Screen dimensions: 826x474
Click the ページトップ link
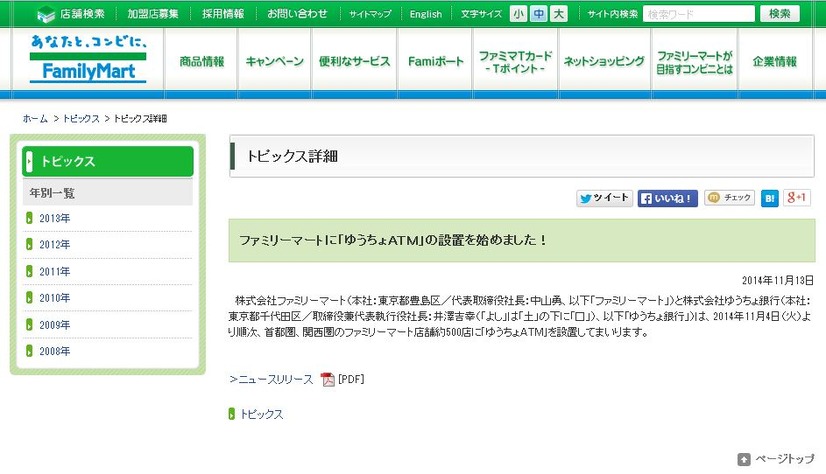coord(784,459)
